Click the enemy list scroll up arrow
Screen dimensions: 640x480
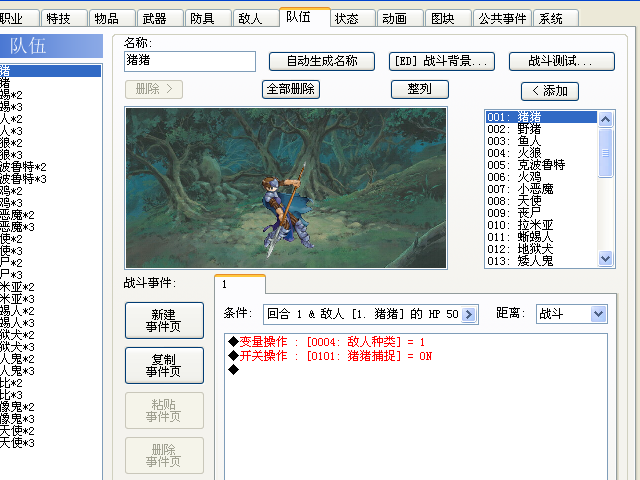[605, 119]
